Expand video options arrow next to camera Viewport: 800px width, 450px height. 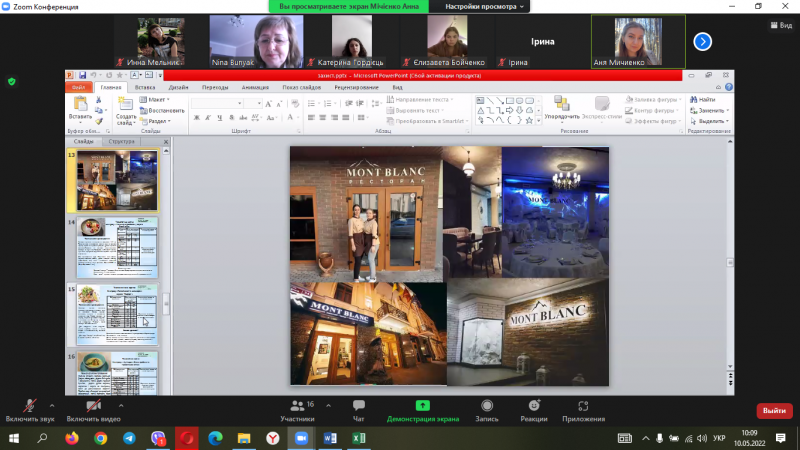point(121,406)
